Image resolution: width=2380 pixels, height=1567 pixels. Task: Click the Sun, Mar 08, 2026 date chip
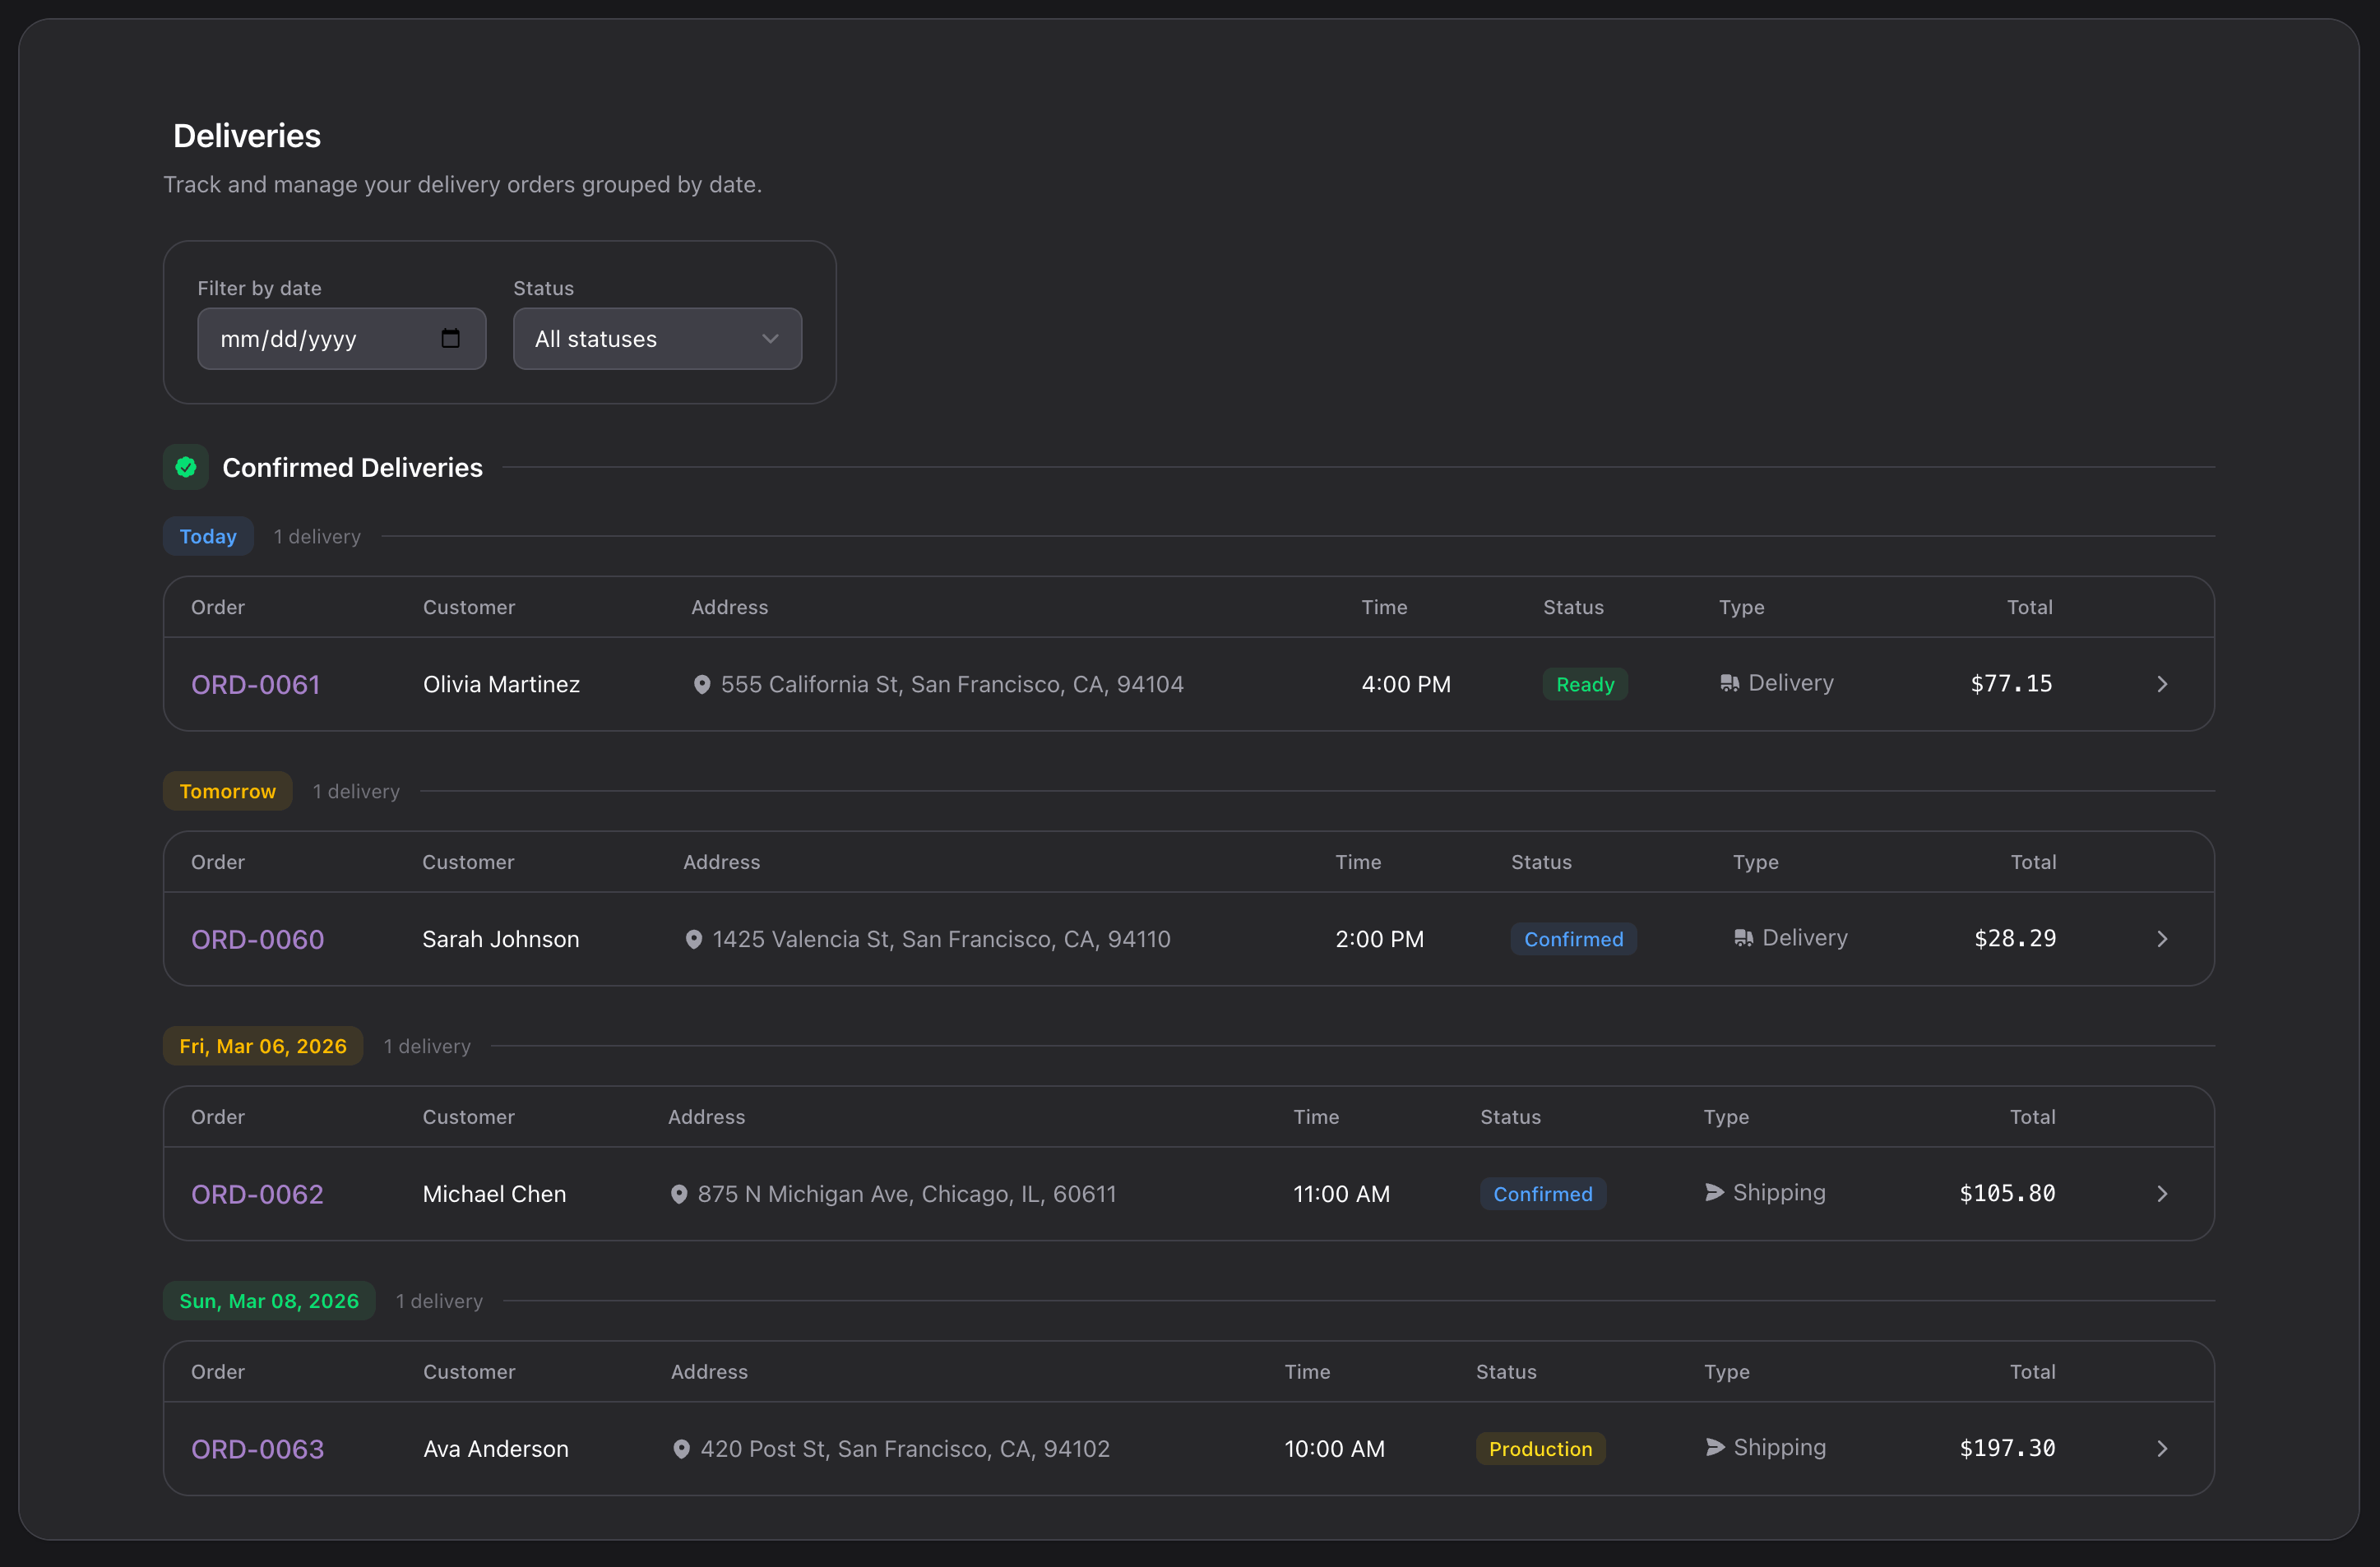click(269, 1300)
